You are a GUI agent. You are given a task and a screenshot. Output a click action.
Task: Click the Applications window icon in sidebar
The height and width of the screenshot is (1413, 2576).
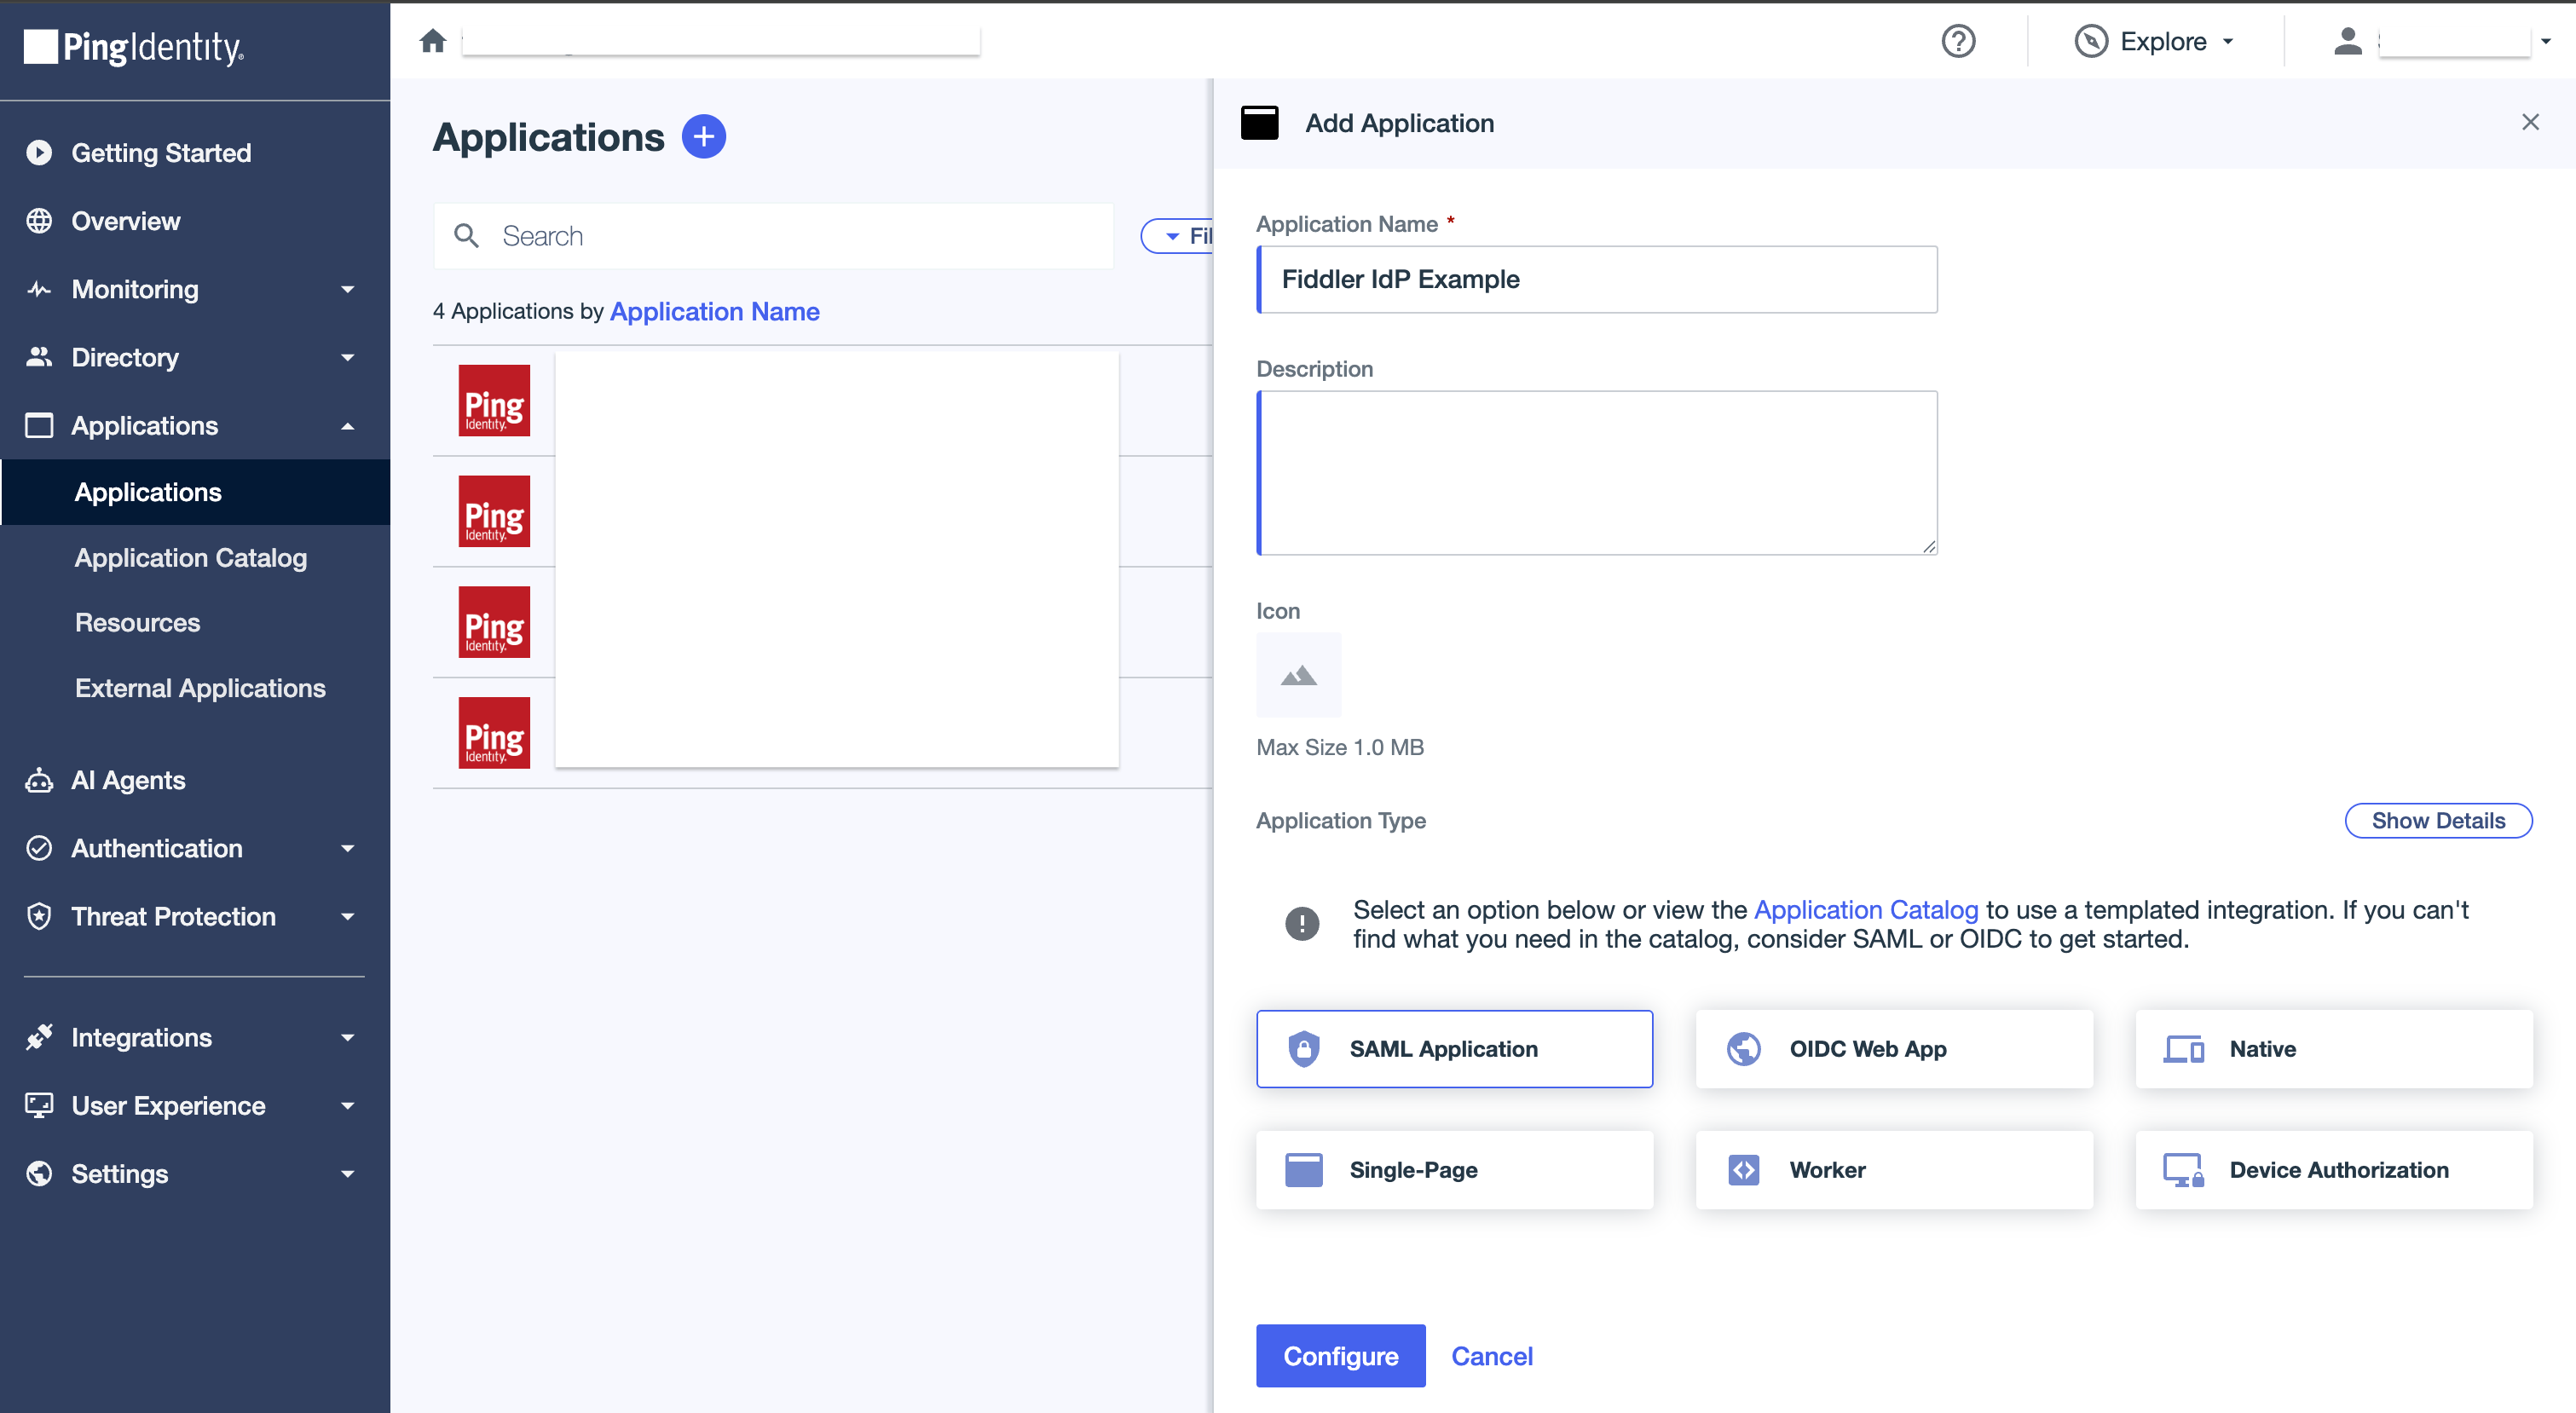click(x=39, y=425)
